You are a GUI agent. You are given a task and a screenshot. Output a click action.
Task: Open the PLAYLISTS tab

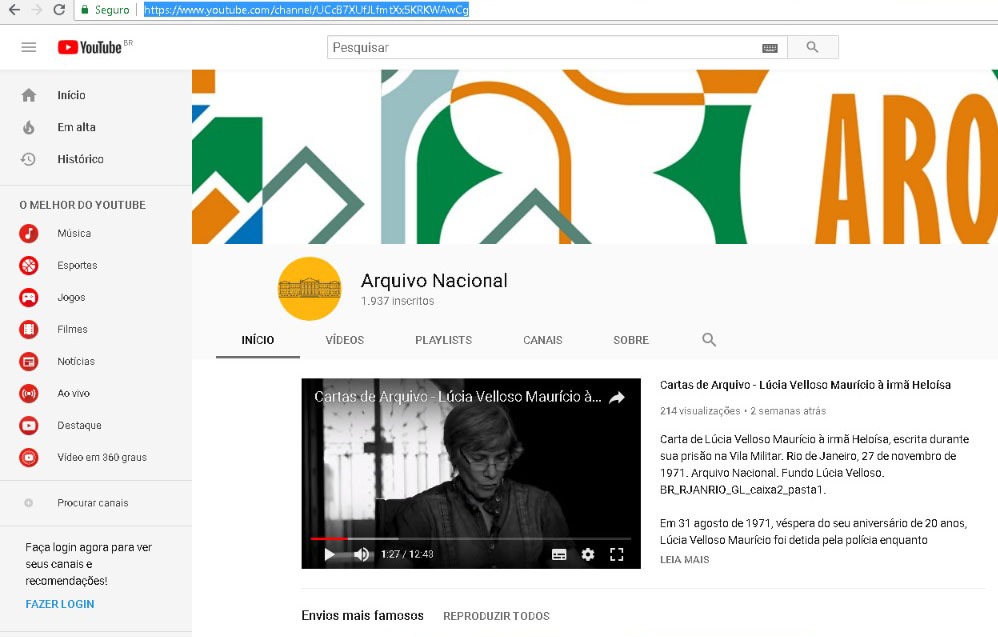[443, 340]
